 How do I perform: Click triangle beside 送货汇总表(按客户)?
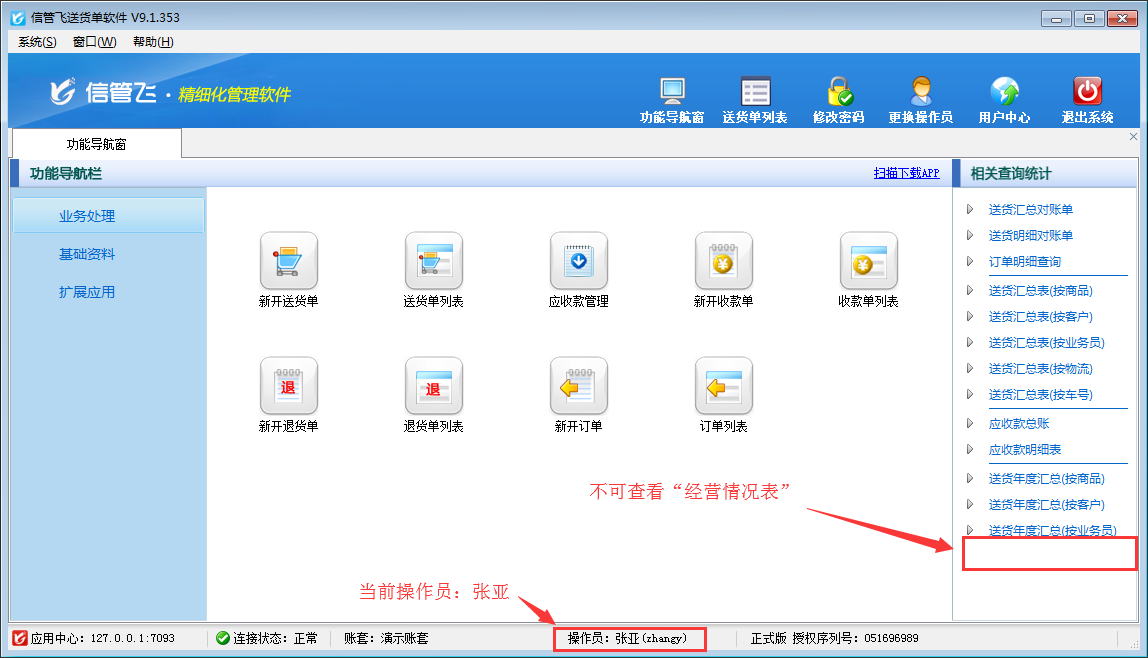point(970,316)
